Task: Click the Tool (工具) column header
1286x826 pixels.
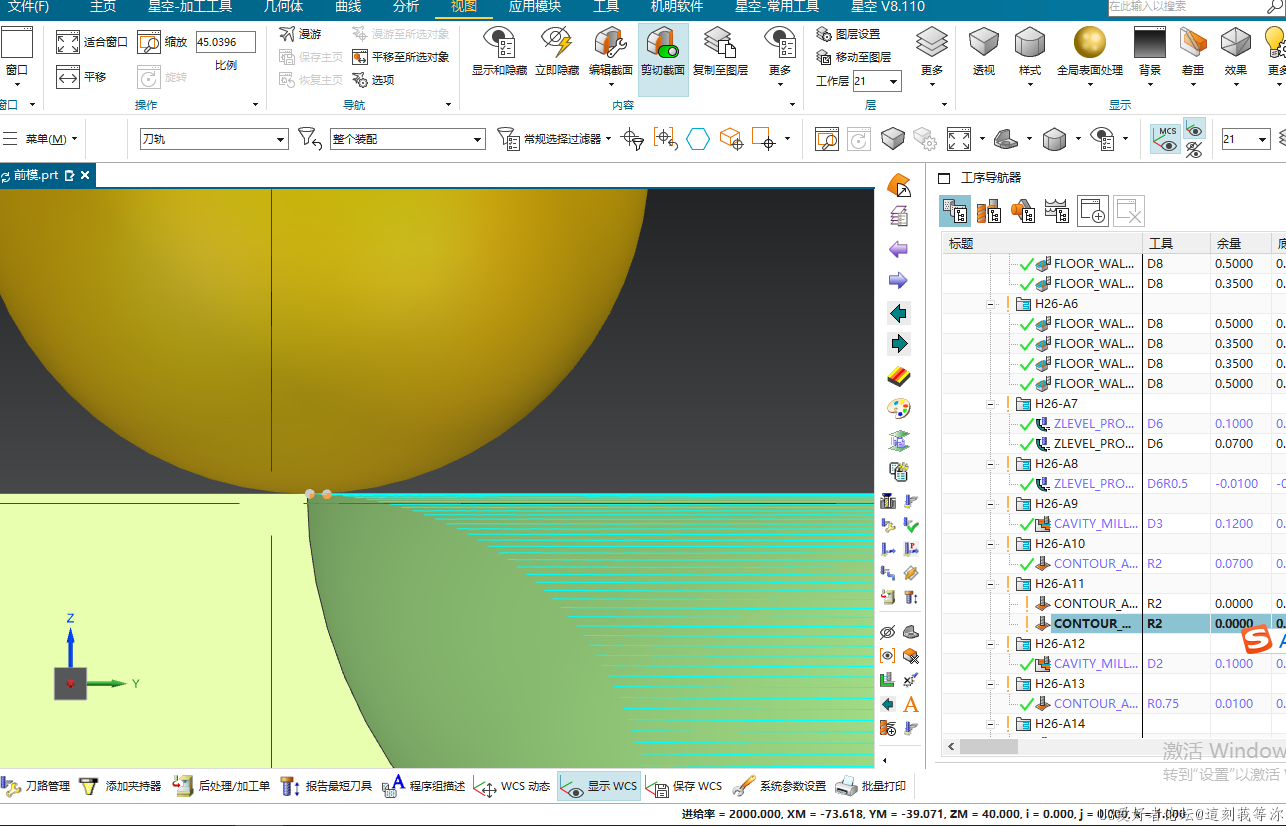Action: [1177, 243]
